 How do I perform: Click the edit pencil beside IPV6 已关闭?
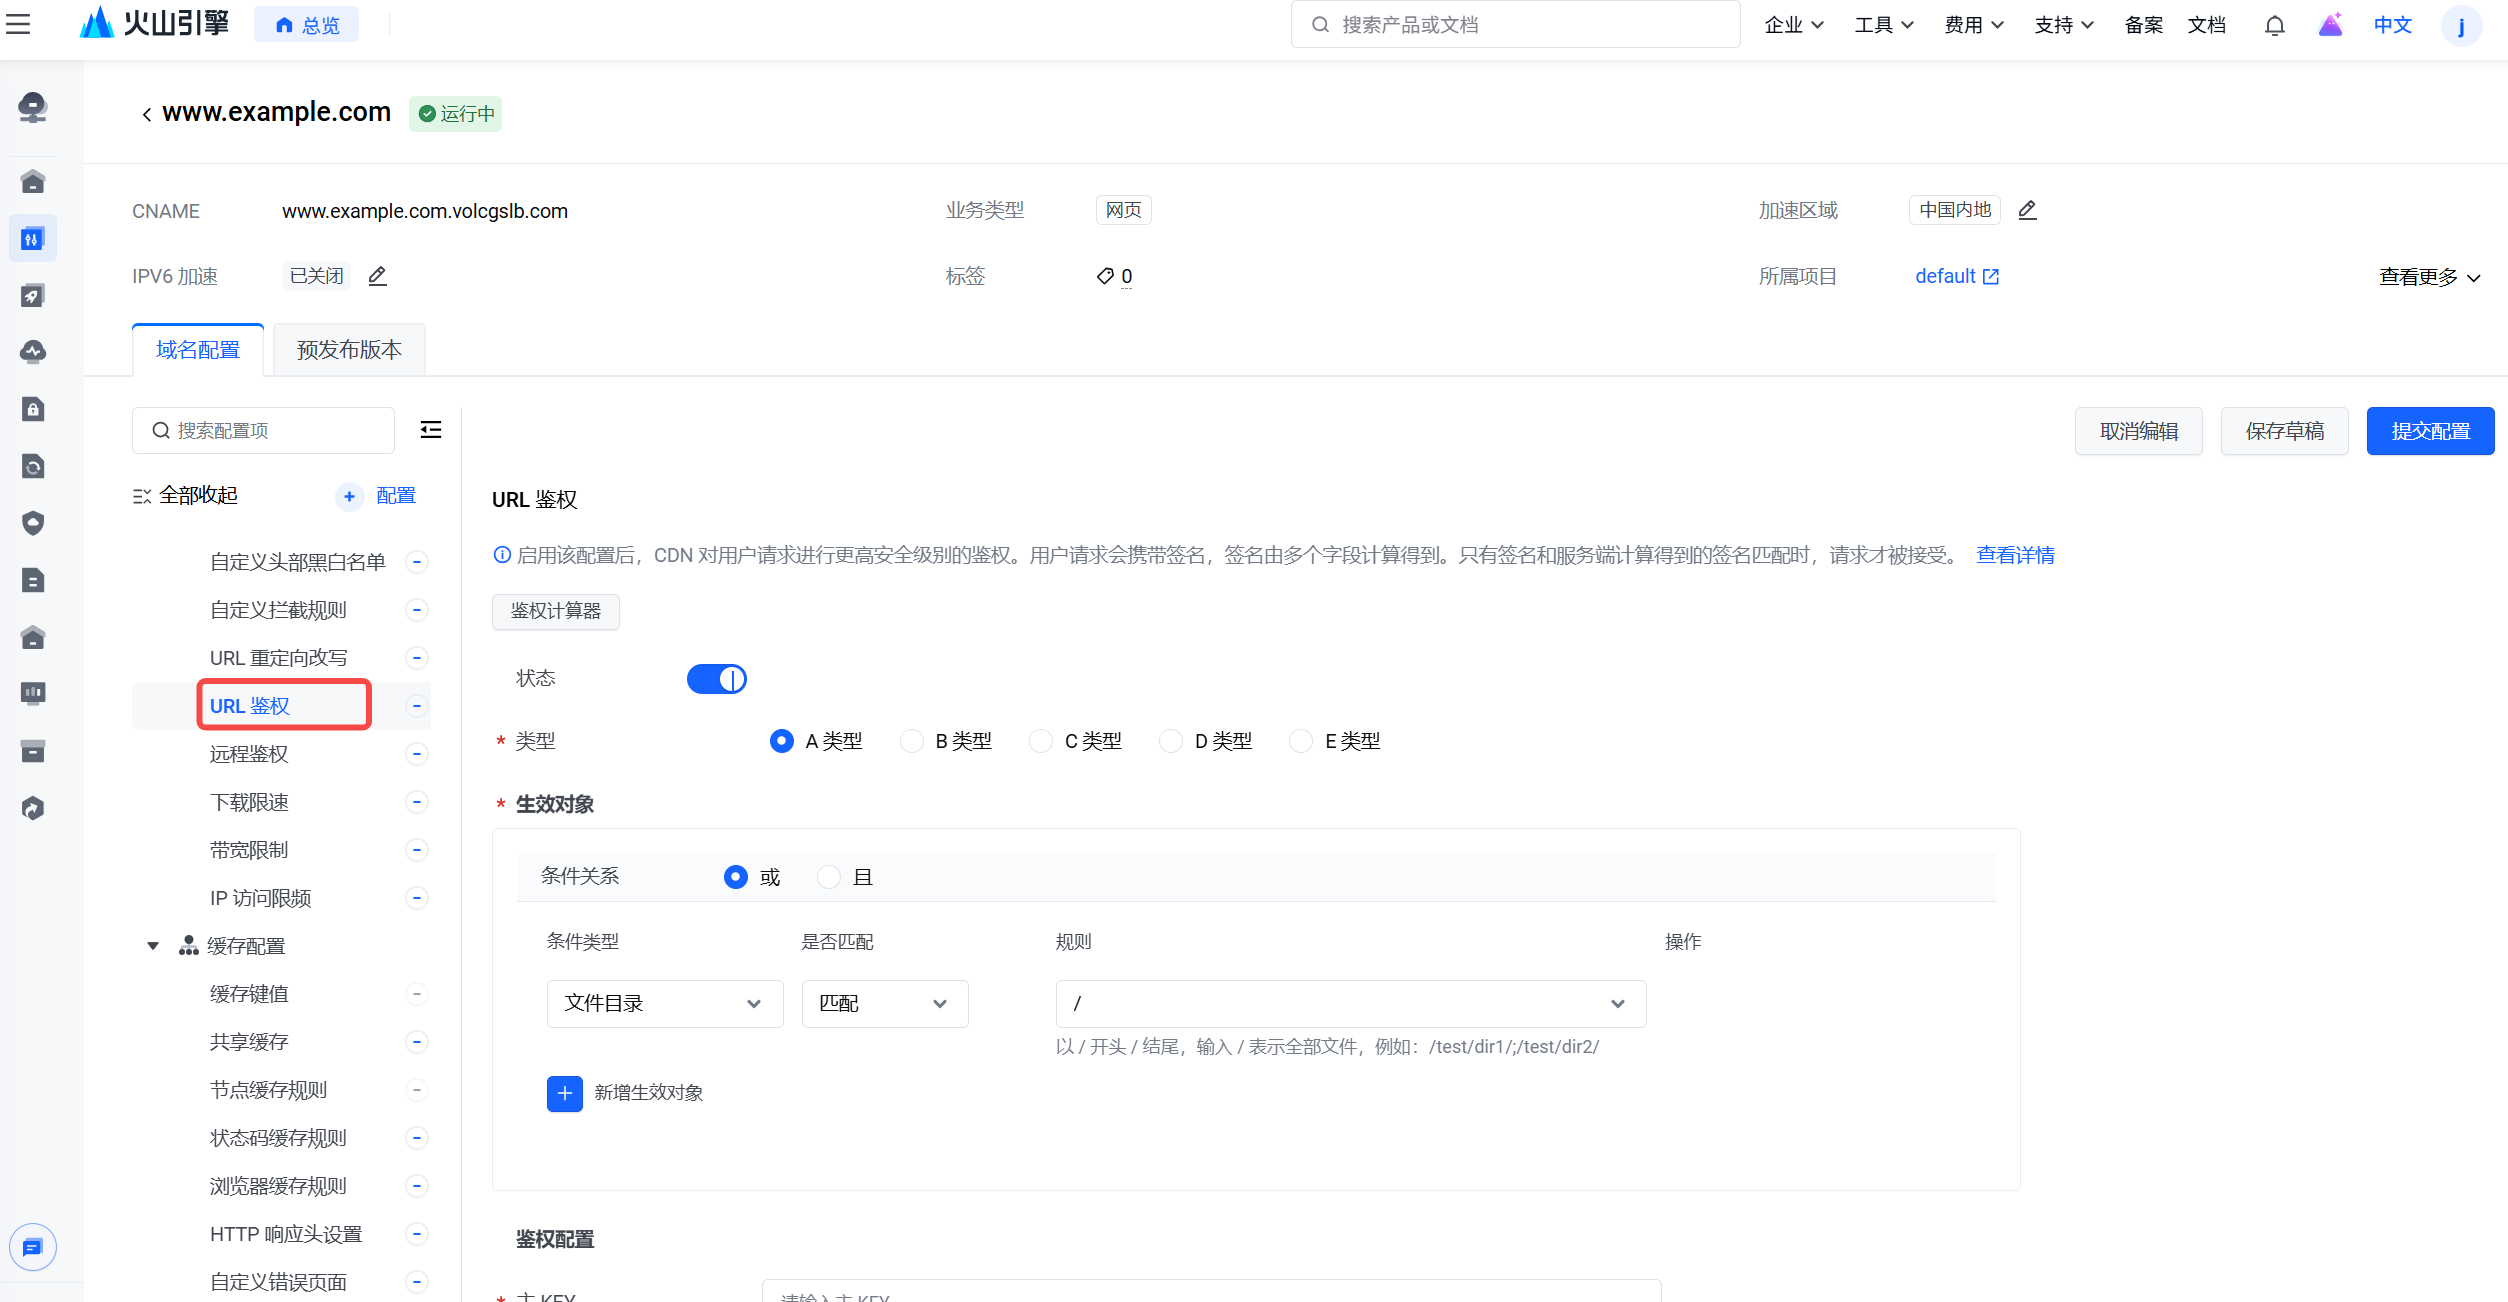pos(377,276)
